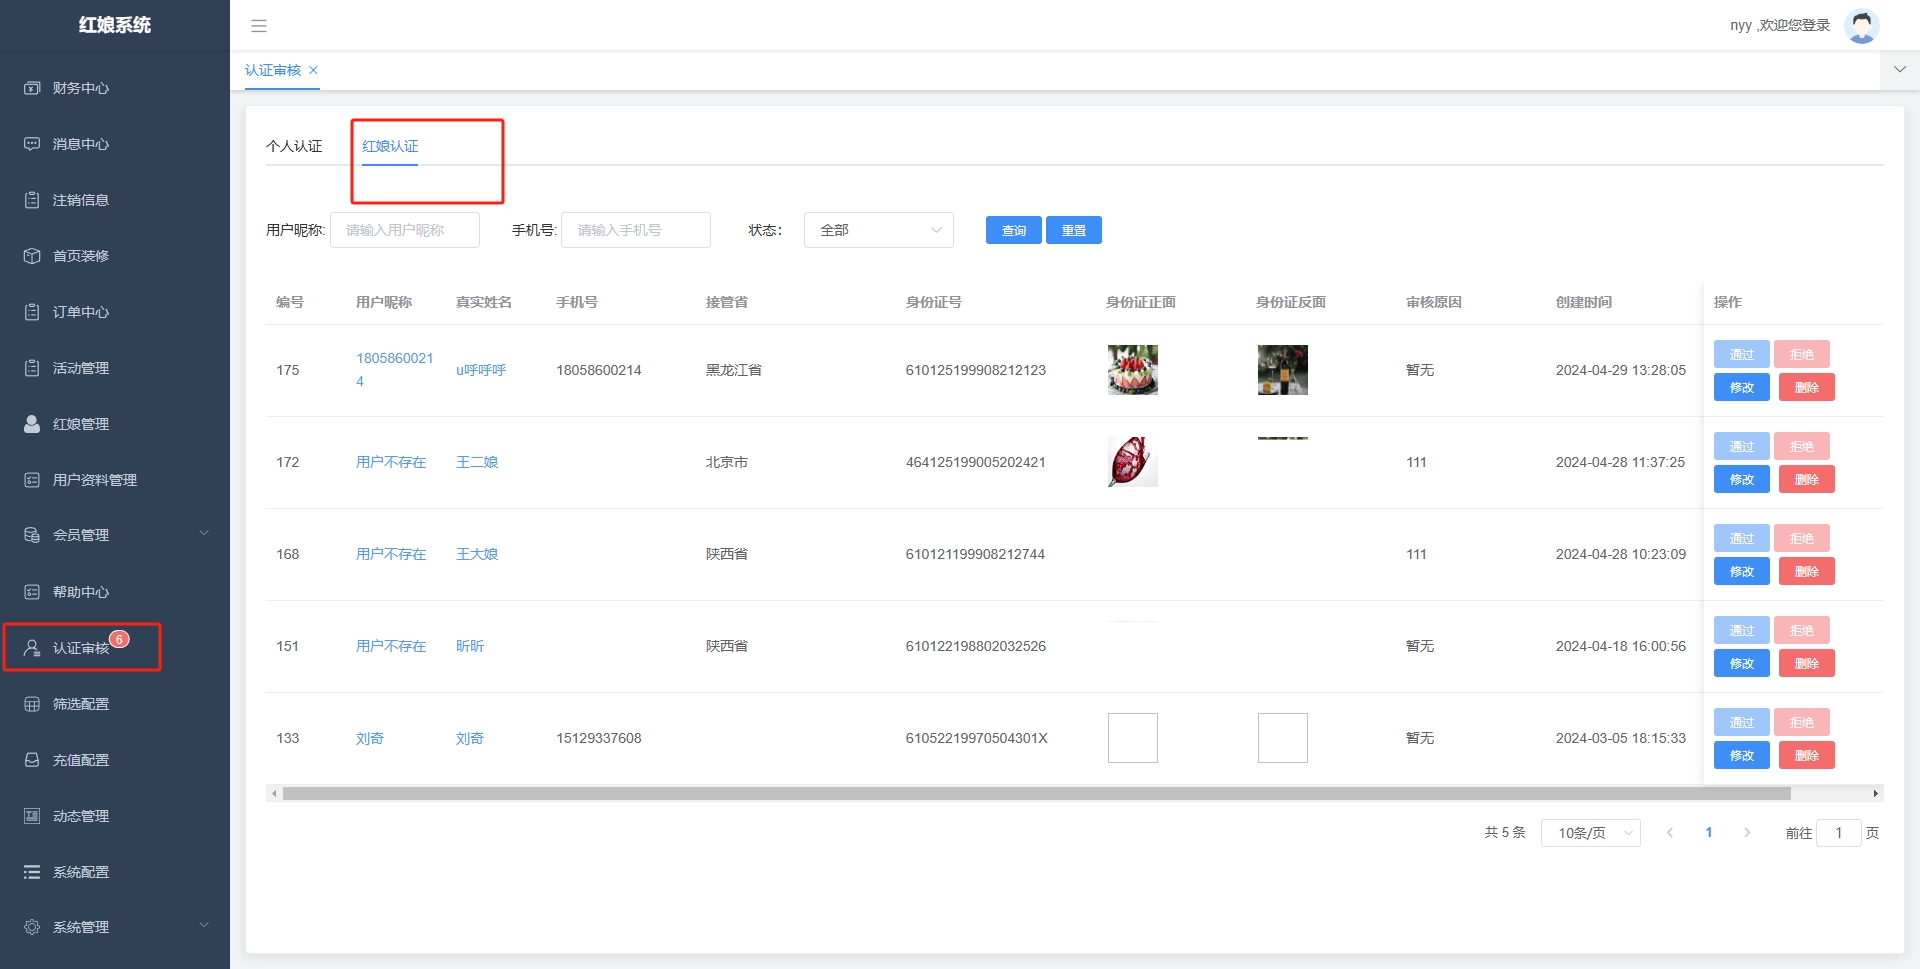
Task: Click the 红娘管理 person icon
Action: [x=32, y=424]
